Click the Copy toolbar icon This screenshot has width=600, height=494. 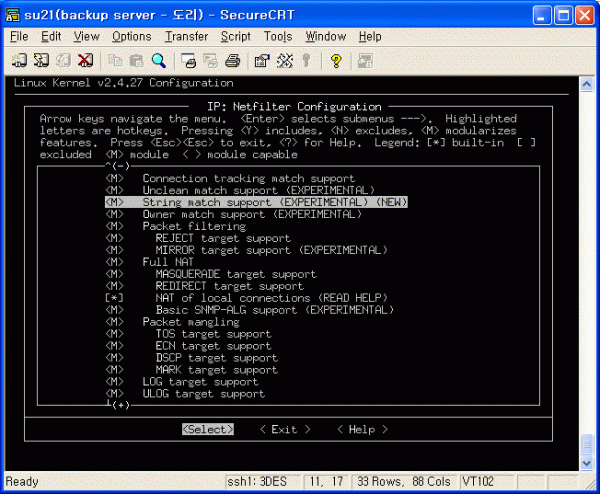tap(115, 60)
